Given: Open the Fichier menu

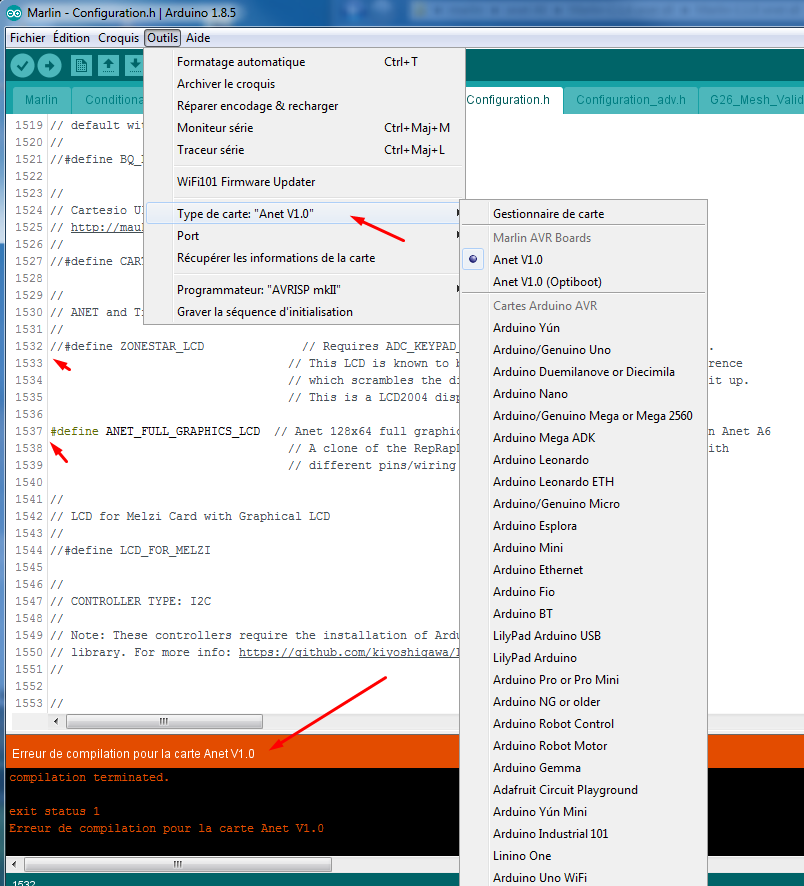Looking at the screenshot, I should point(27,38).
